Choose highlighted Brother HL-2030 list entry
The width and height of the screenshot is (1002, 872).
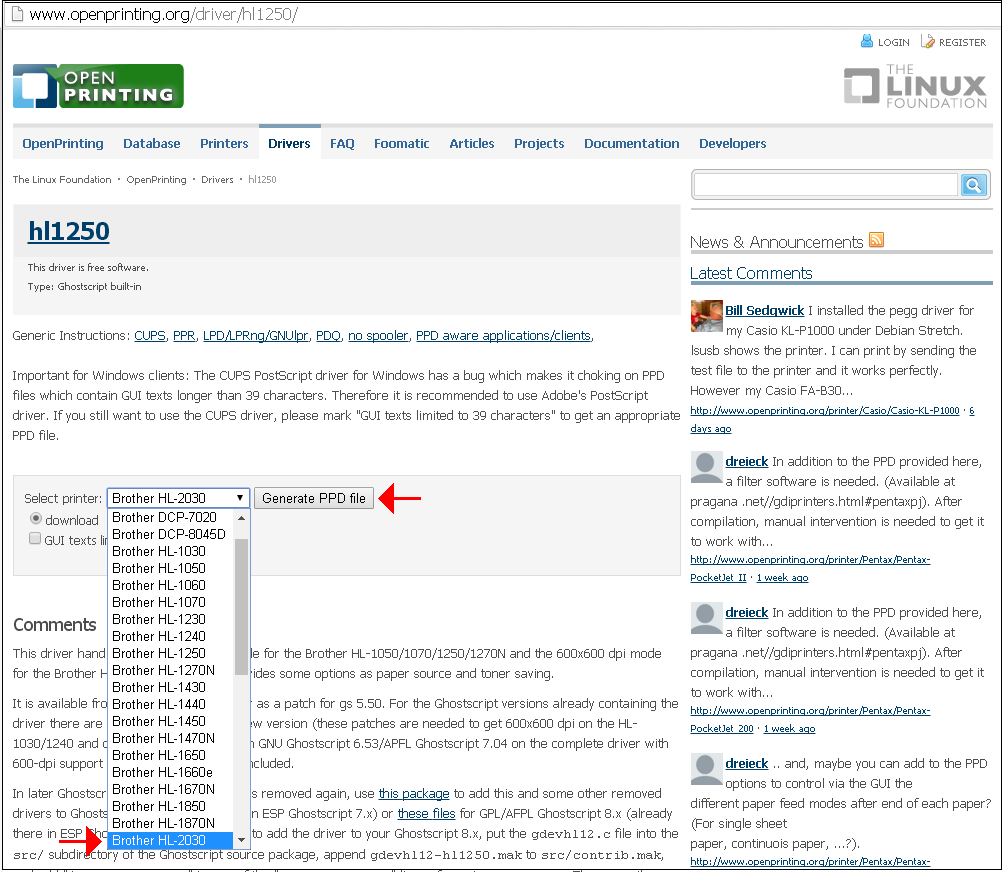coord(171,841)
